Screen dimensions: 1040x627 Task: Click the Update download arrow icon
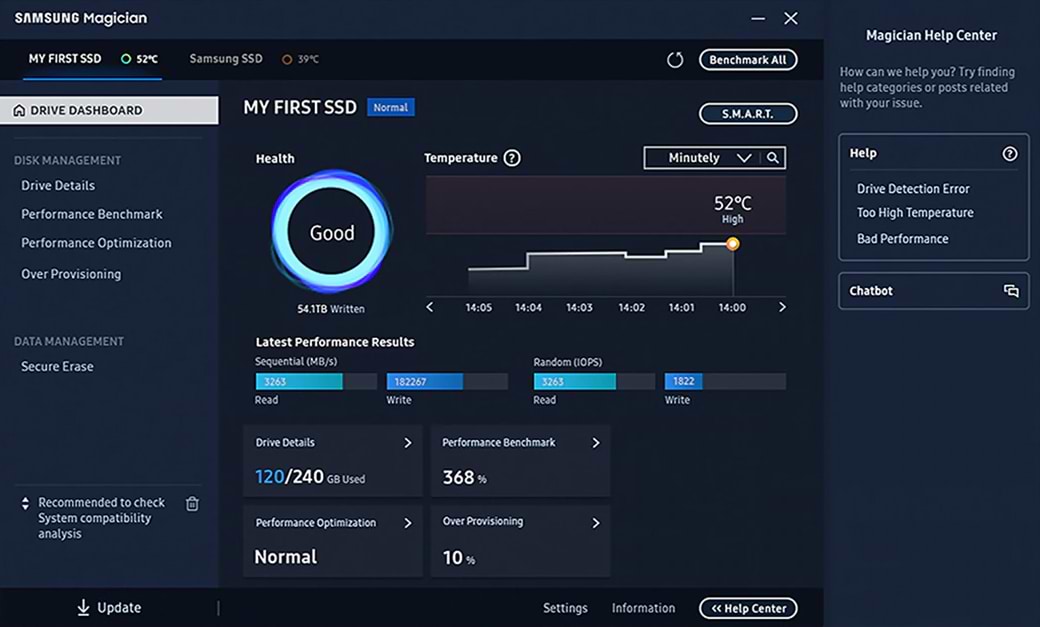click(x=83, y=607)
